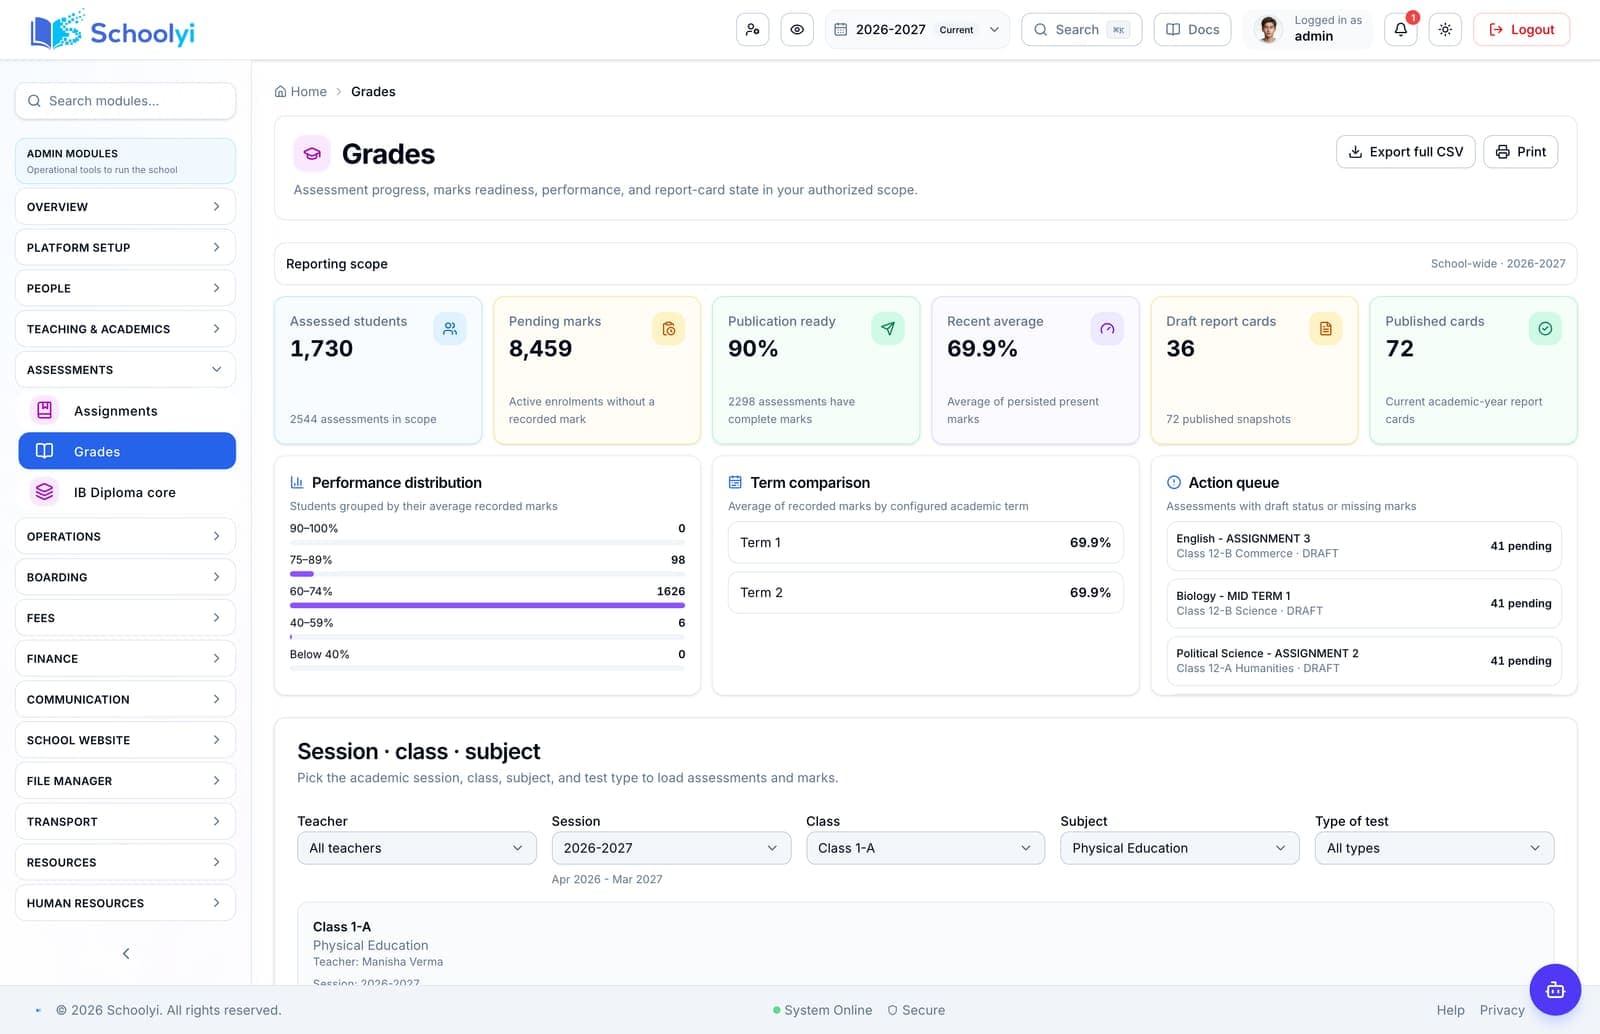Open the Class 1-A dropdown
This screenshot has width=1600, height=1034.
click(x=925, y=848)
